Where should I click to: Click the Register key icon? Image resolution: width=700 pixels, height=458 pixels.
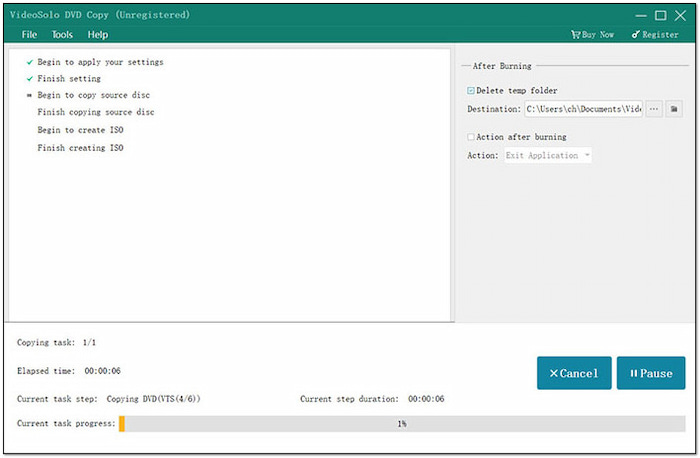[636, 35]
